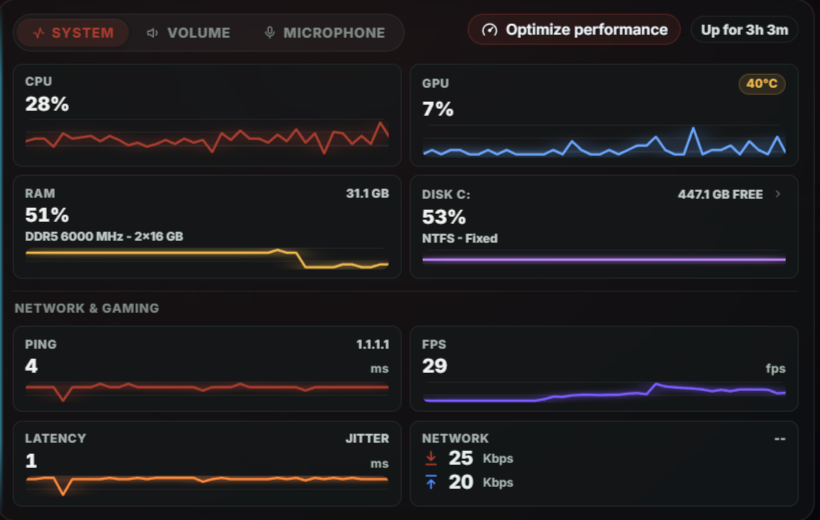Click the RAM 51% value
820x520 pixels.
[x=47, y=215]
